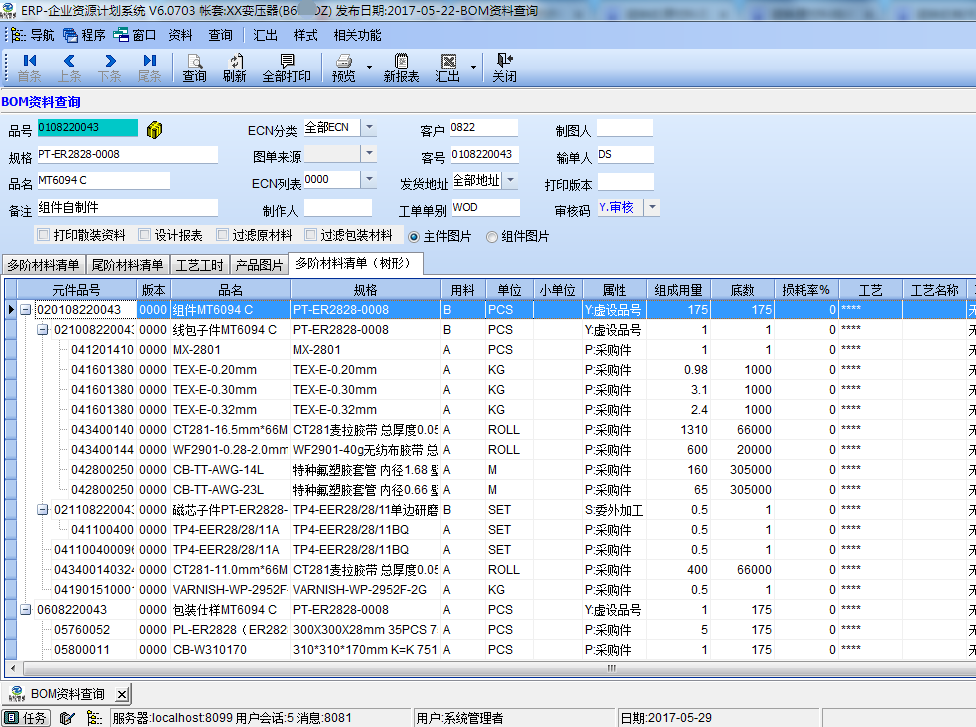976x727 pixels.
Task: Check the 过滤原材料 option
Action: [x=222, y=235]
